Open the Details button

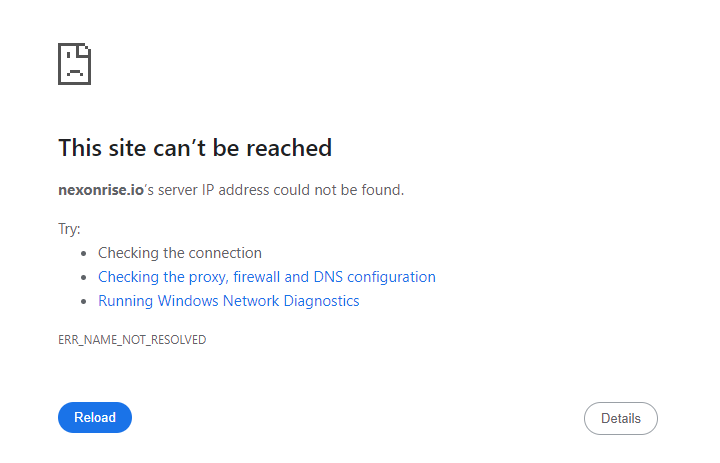point(620,418)
